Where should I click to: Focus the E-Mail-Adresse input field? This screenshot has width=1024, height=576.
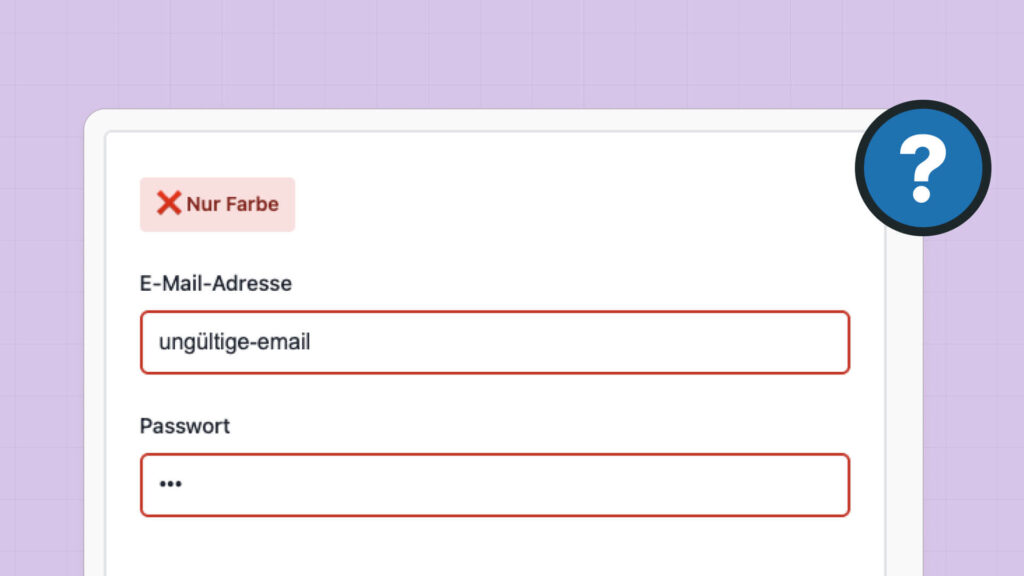pos(494,342)
